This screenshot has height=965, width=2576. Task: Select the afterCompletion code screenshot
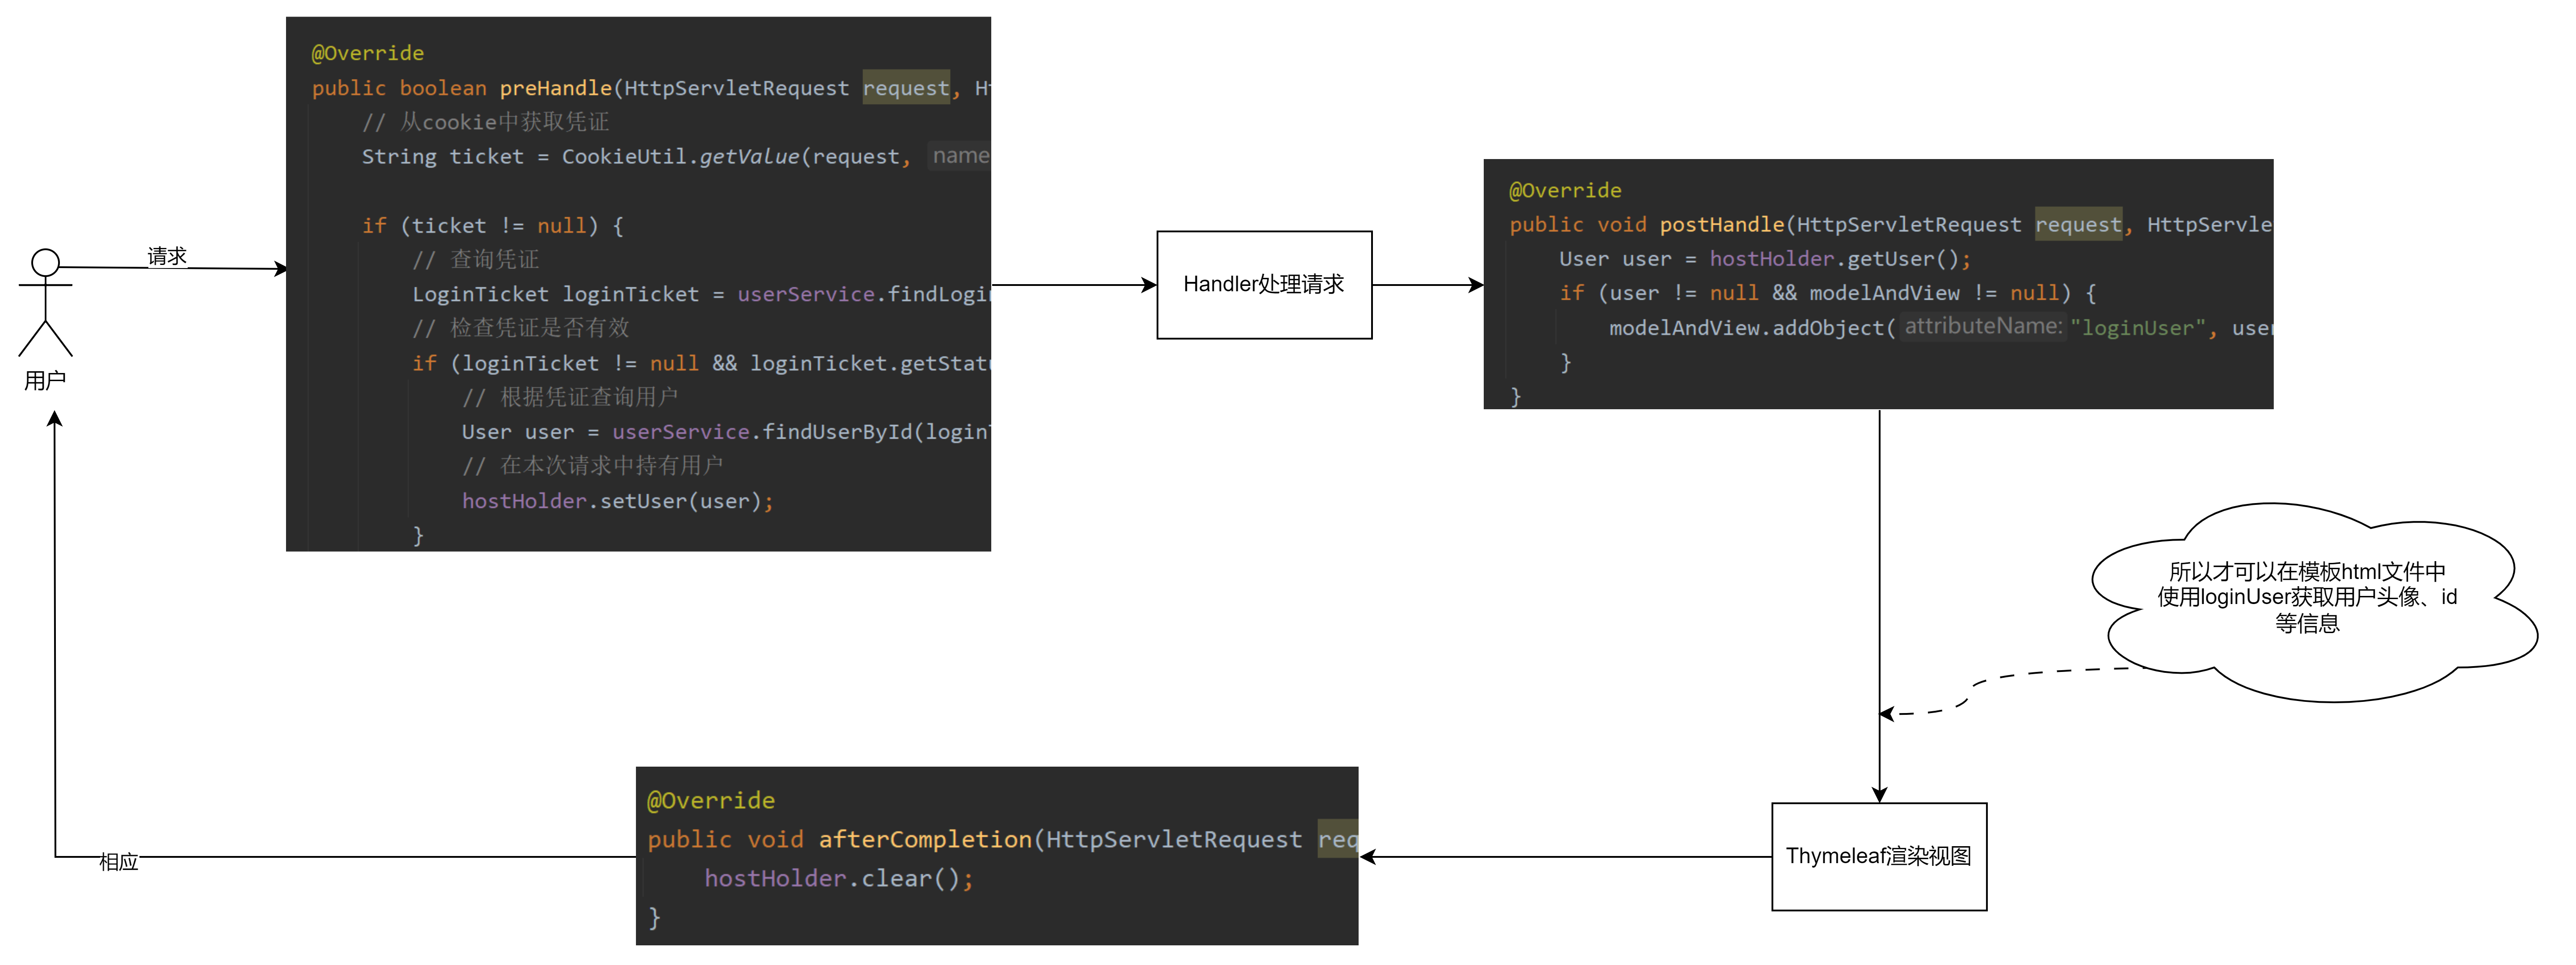click(997, 856)
